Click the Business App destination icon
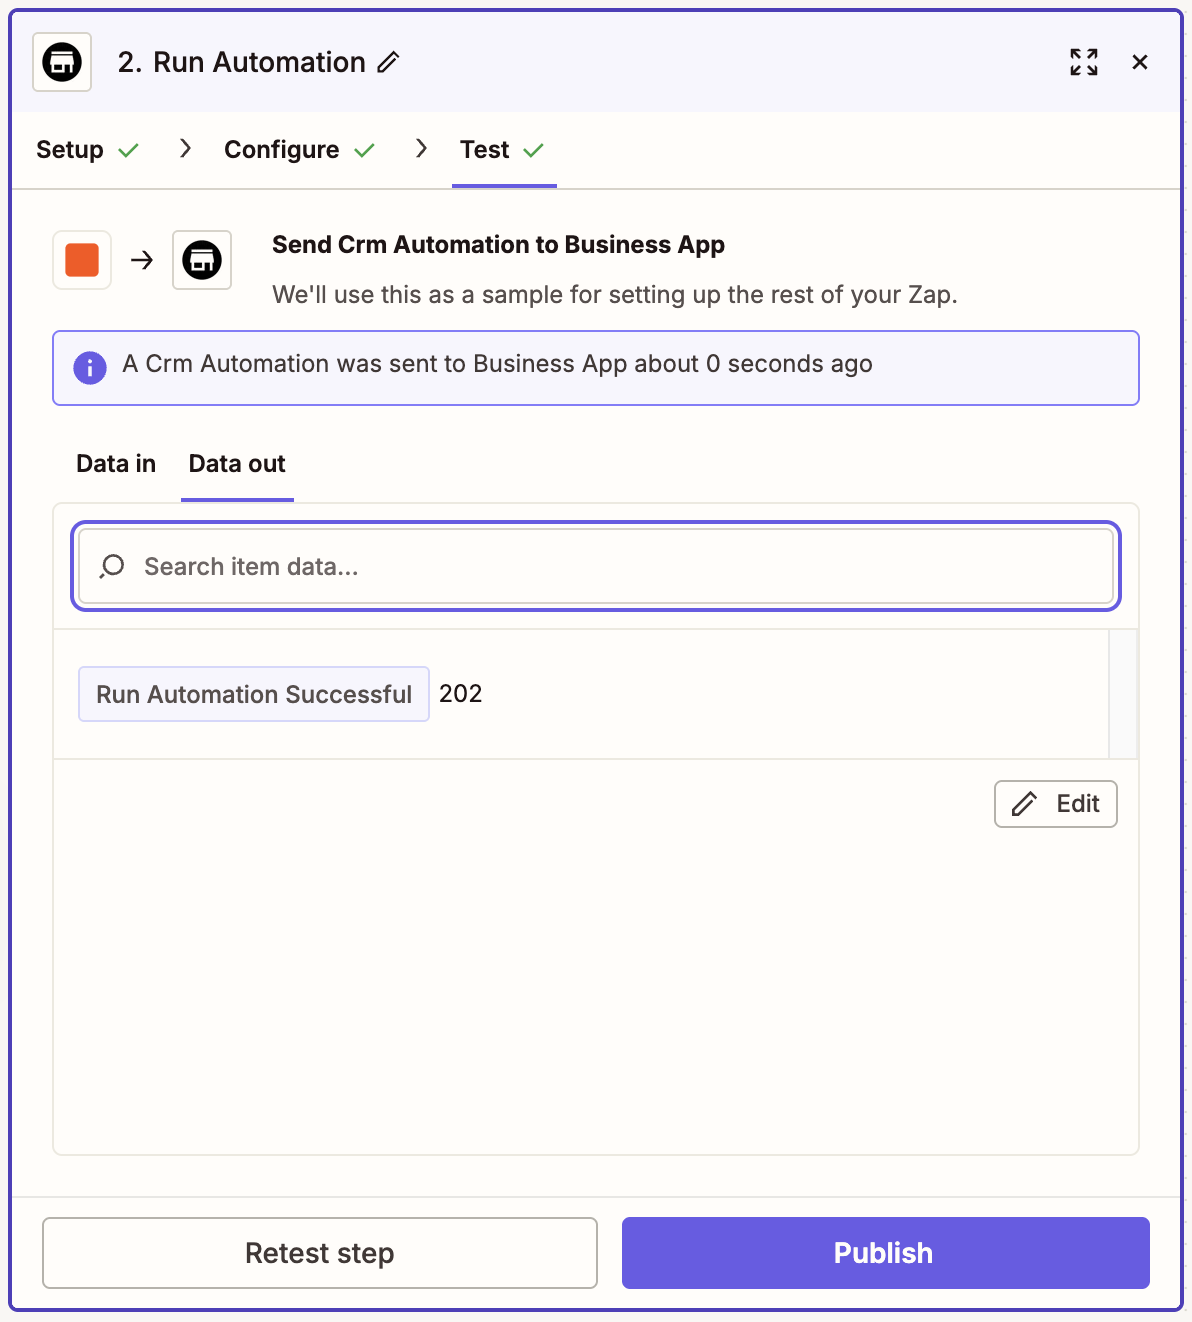The image size is (1192, 1322). [x=202, y=260]
